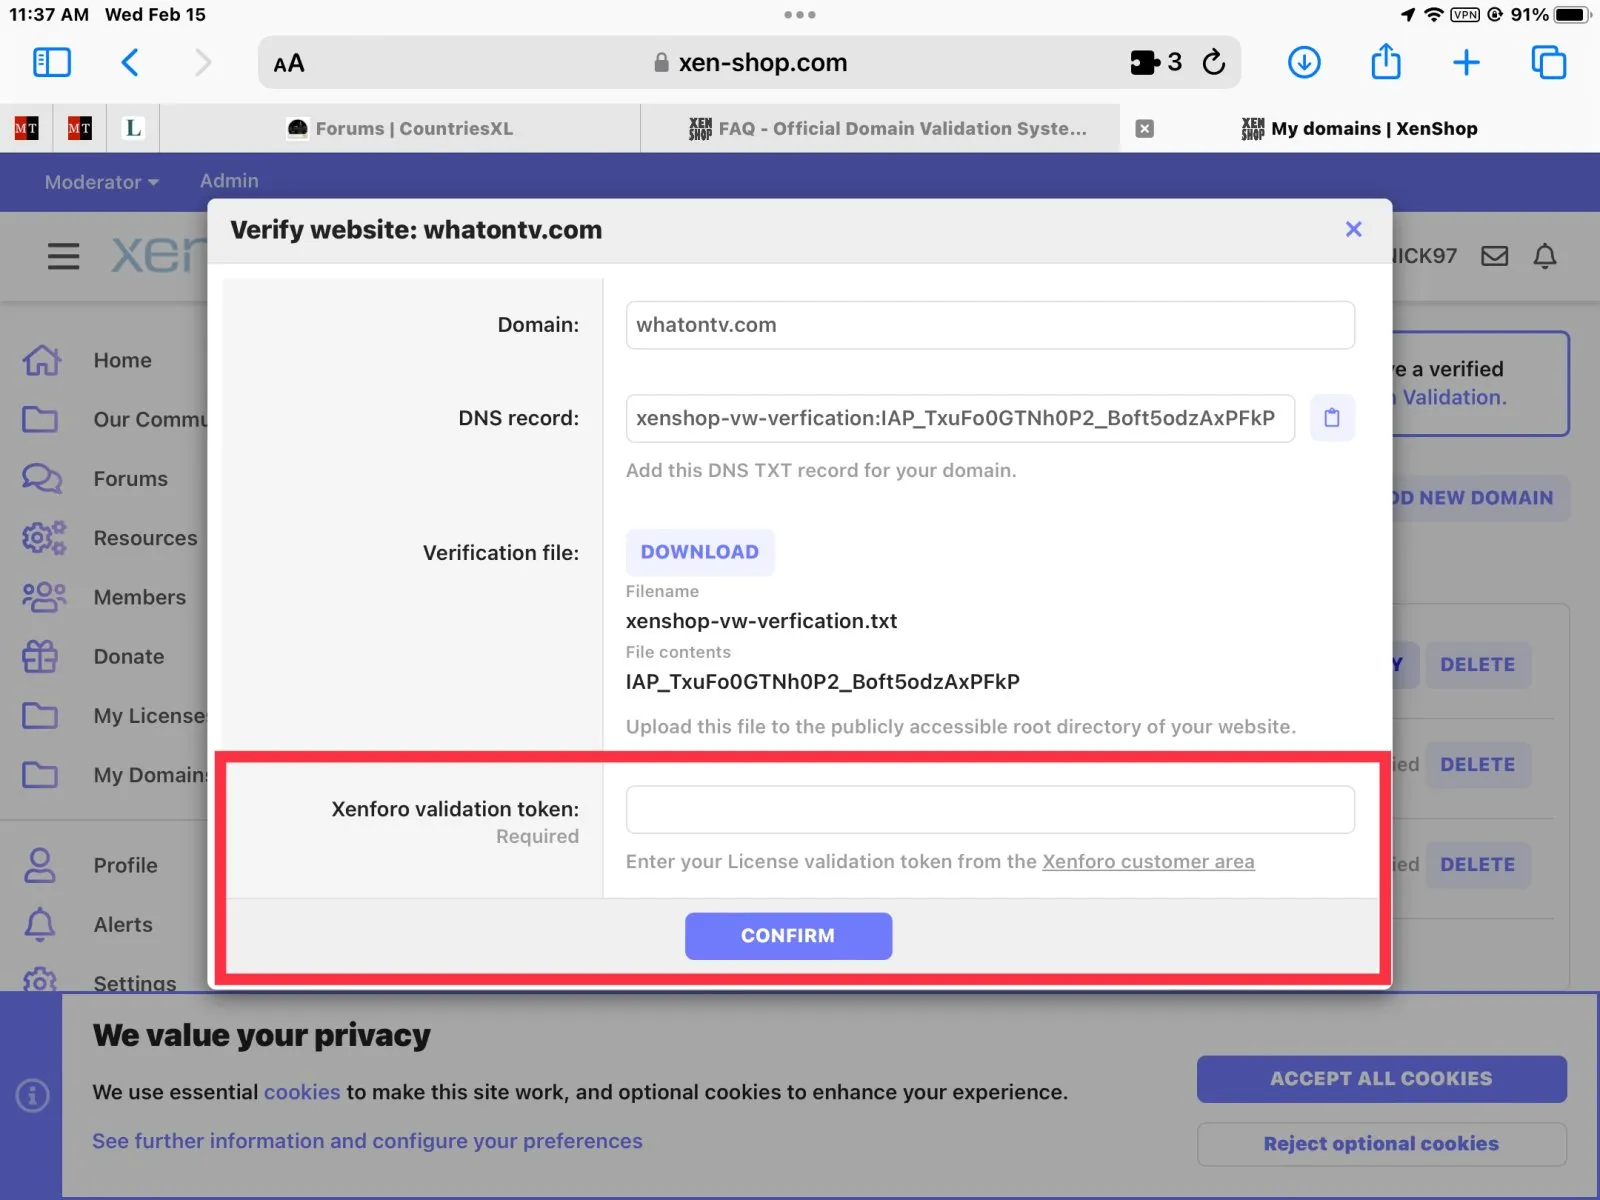Open the share sheet

point(1386,62)
